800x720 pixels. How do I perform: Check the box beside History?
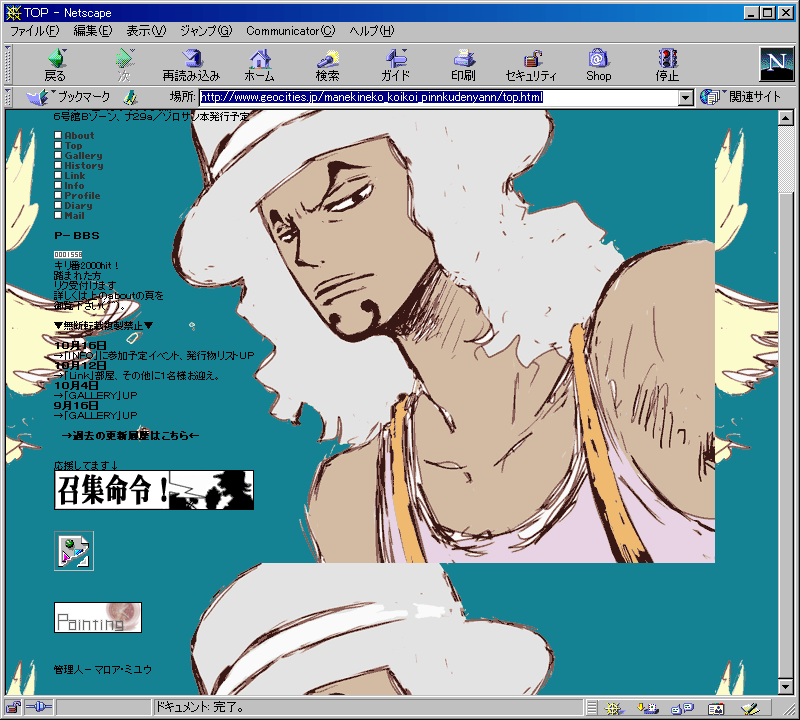click(58, 165)
